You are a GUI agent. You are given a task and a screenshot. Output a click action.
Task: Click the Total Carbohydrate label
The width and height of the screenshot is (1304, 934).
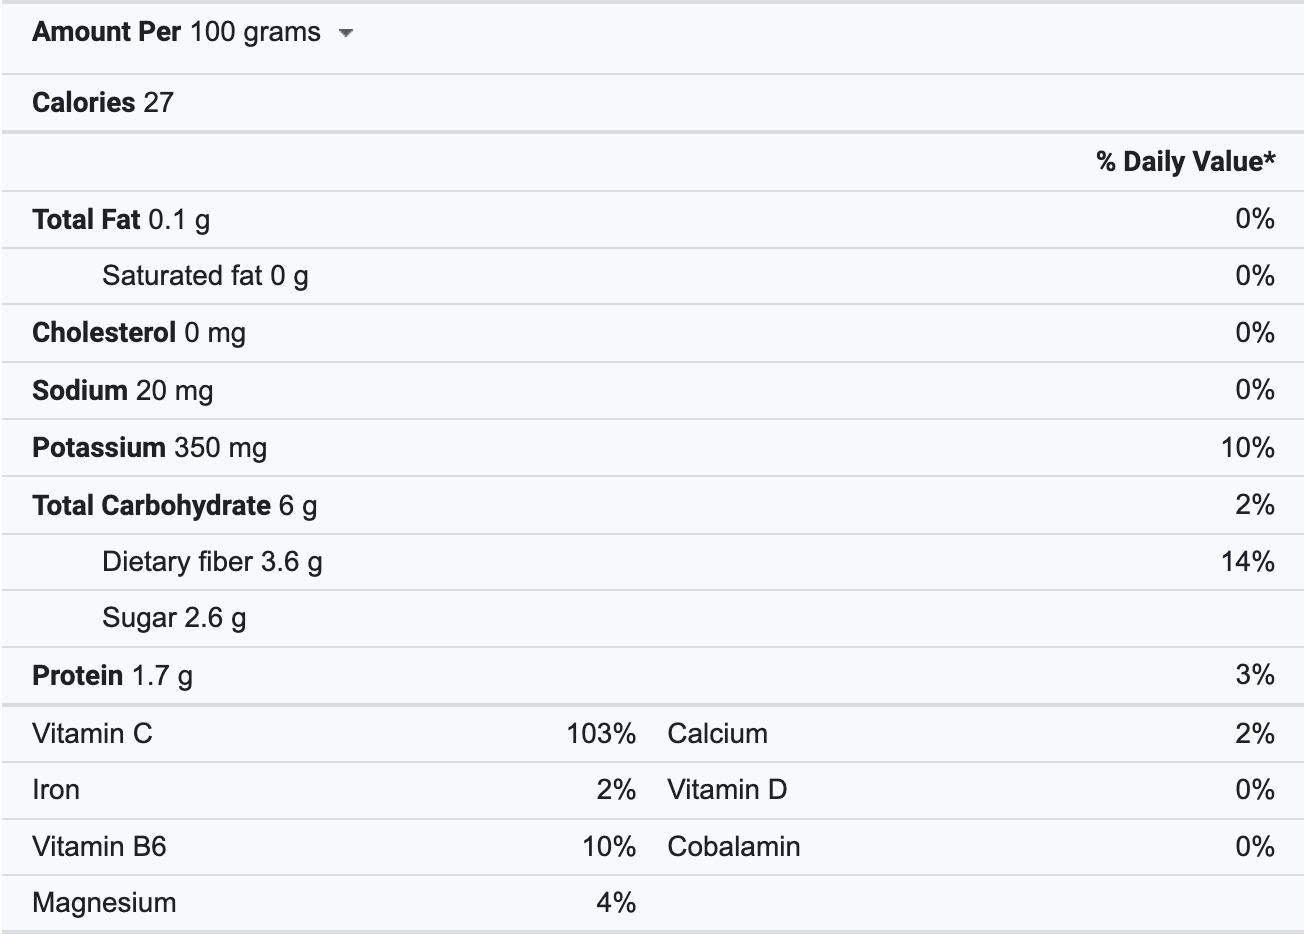[x=151, y=505]
